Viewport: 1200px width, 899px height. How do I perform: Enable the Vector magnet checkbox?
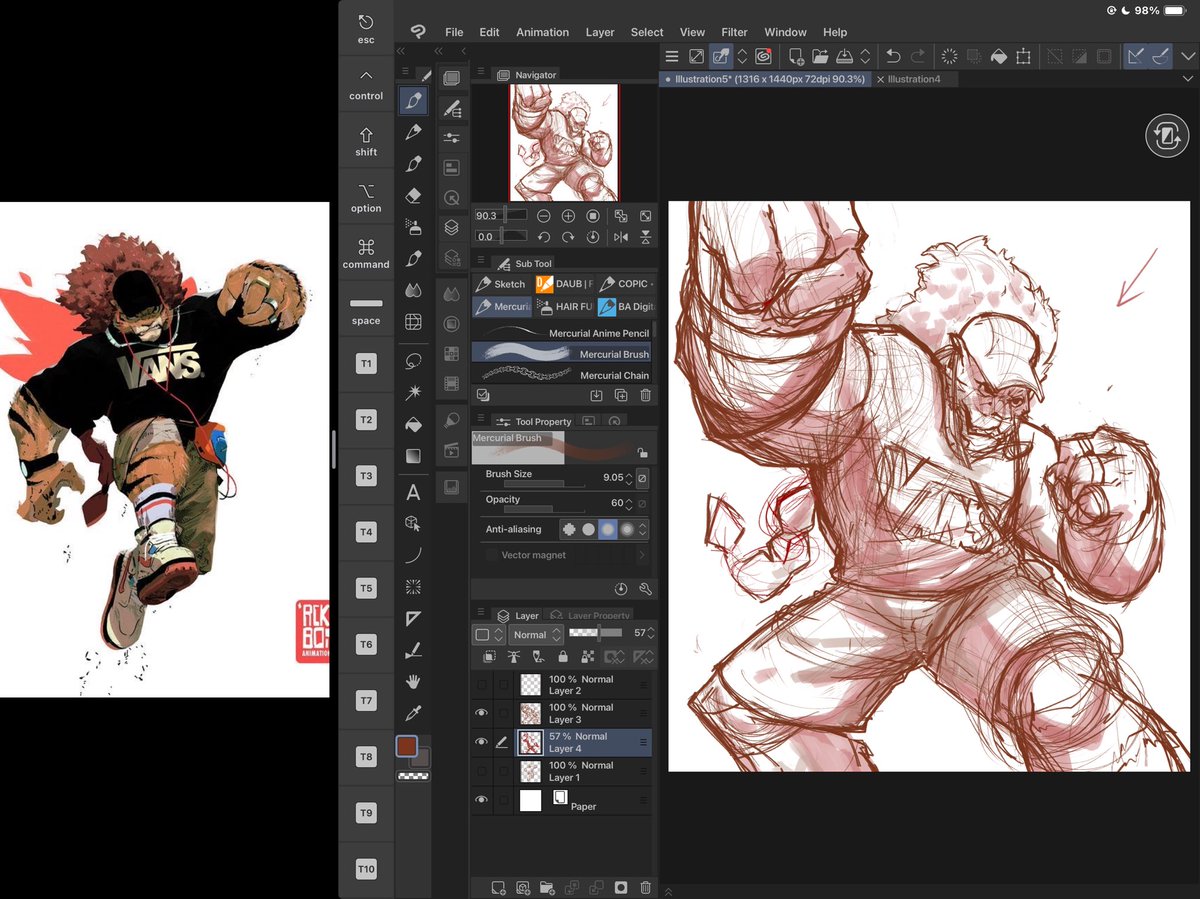(491, 555)
